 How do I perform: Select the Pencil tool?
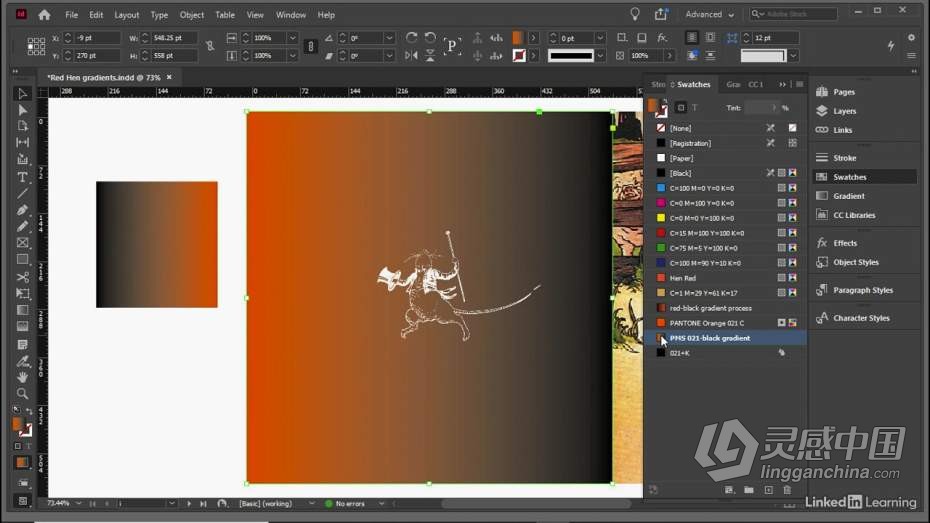point(22,226)
